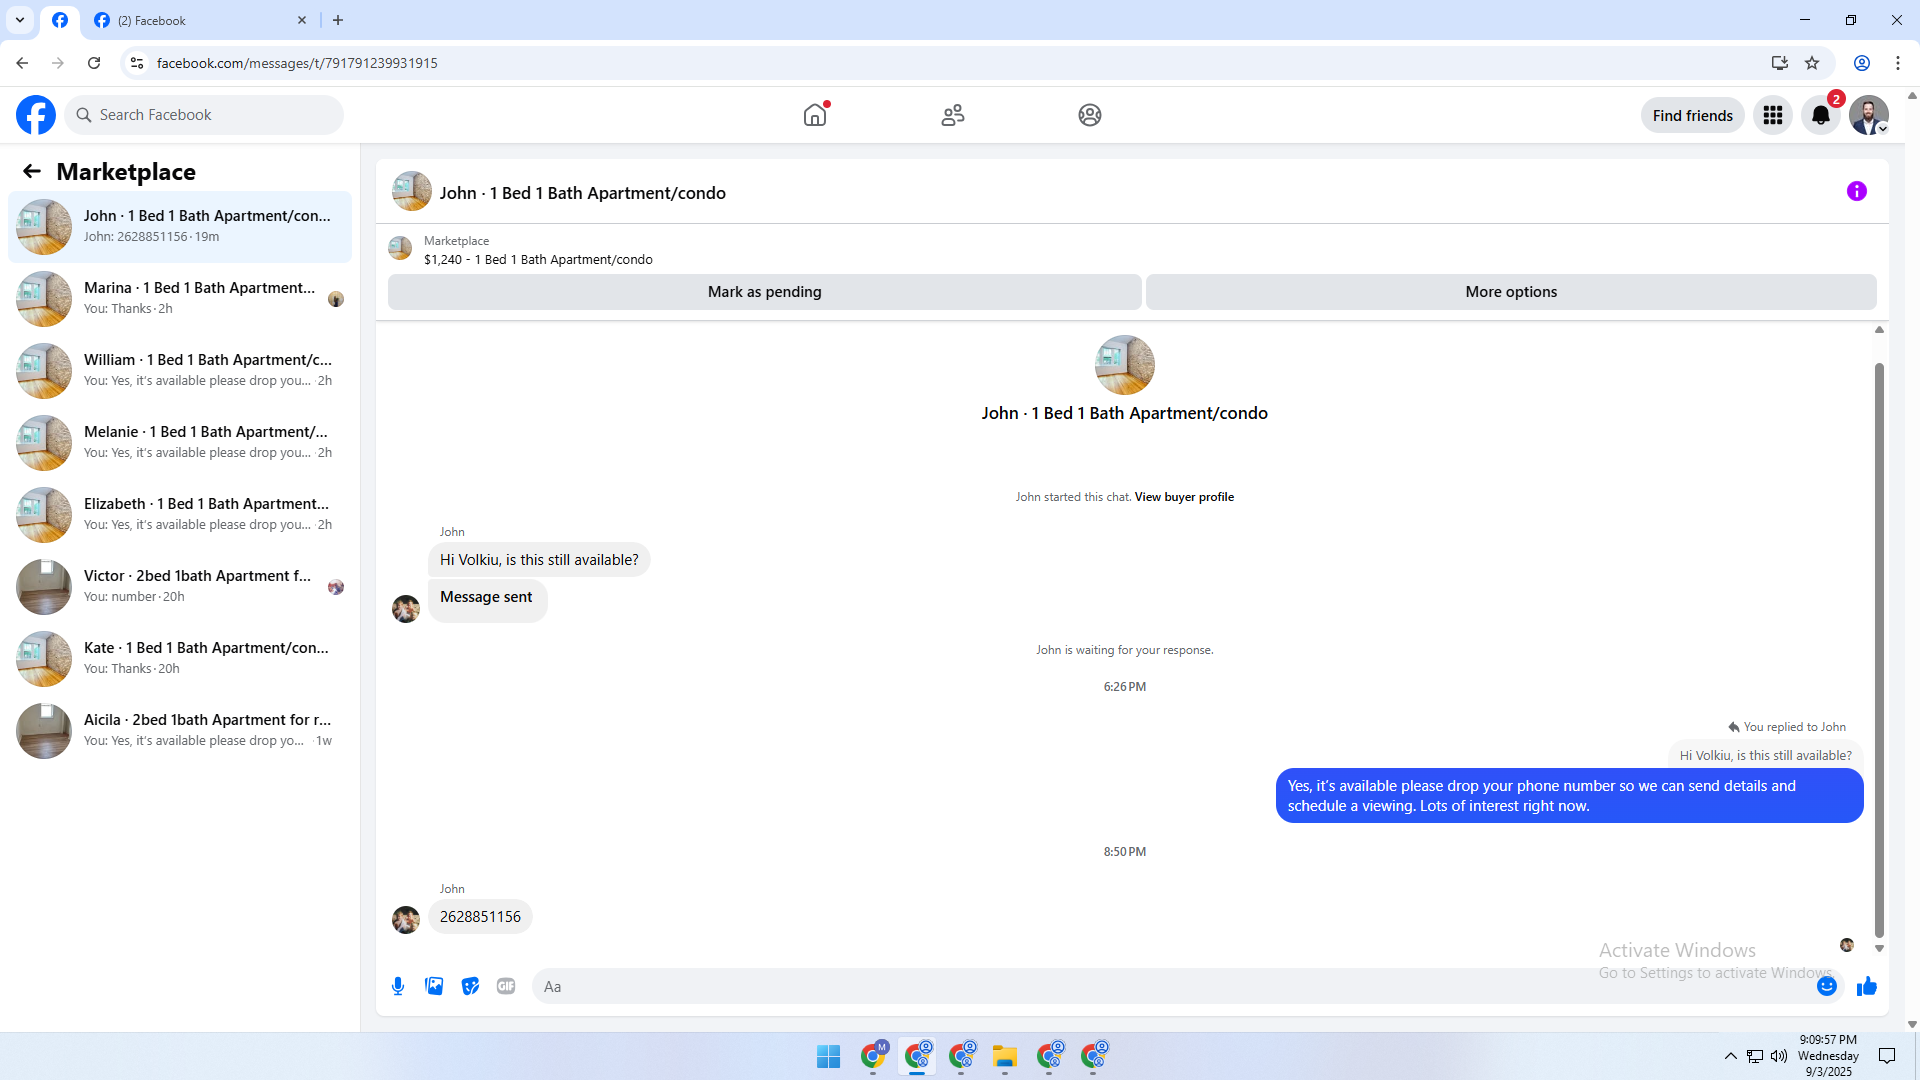The height and width of the screenshot is (1080, 1920).
Task: Open Chrome's three-dot menu
Action: click(1898, 63)
